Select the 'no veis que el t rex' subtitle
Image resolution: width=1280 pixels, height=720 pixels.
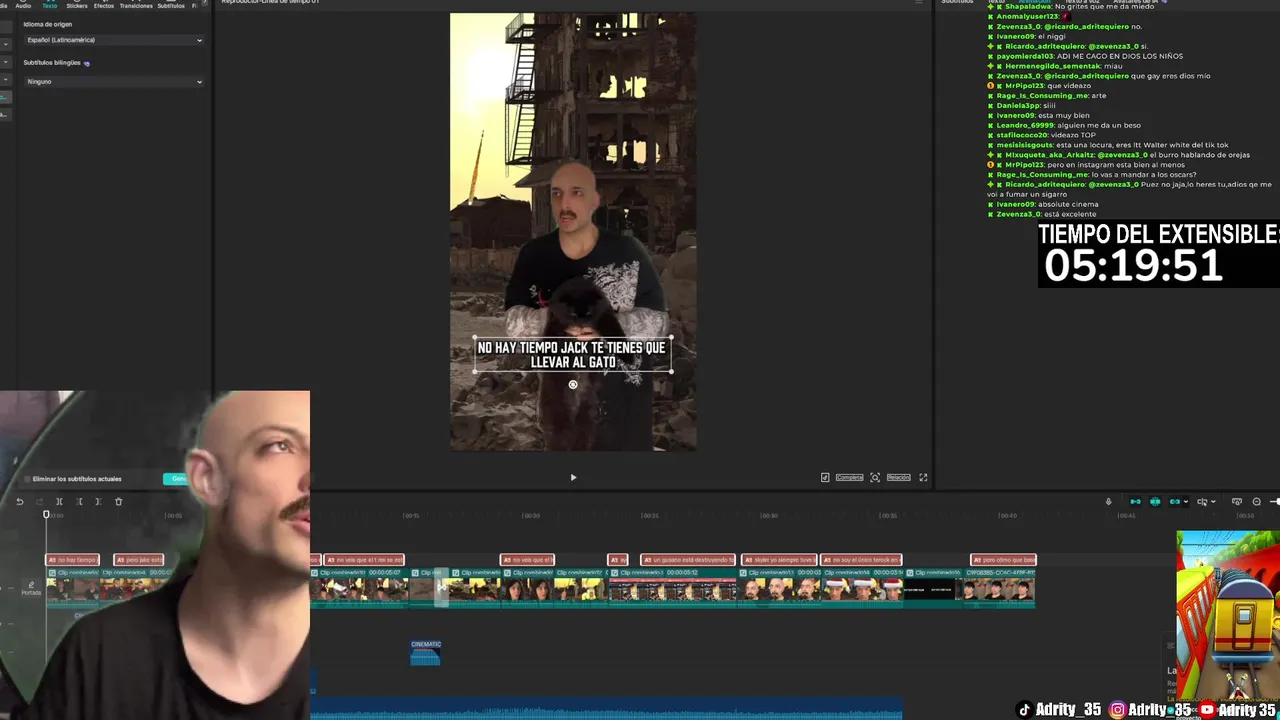364,560
